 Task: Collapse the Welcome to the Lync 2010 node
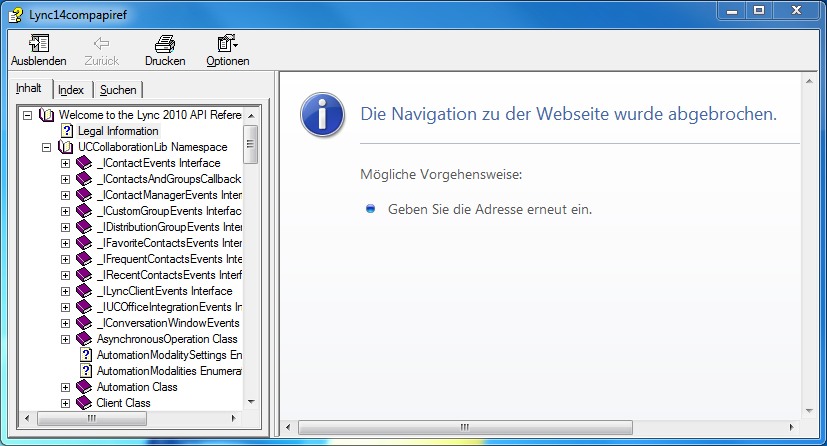coord(27,115)
